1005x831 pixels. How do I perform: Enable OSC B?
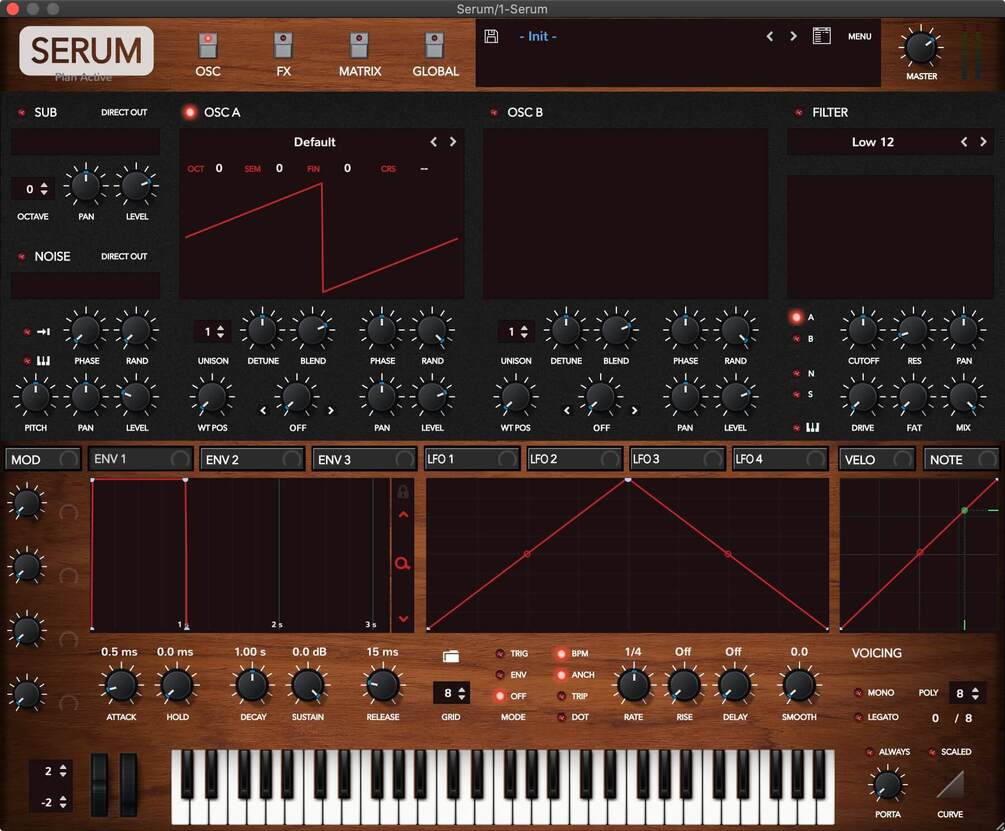point(494,113)
